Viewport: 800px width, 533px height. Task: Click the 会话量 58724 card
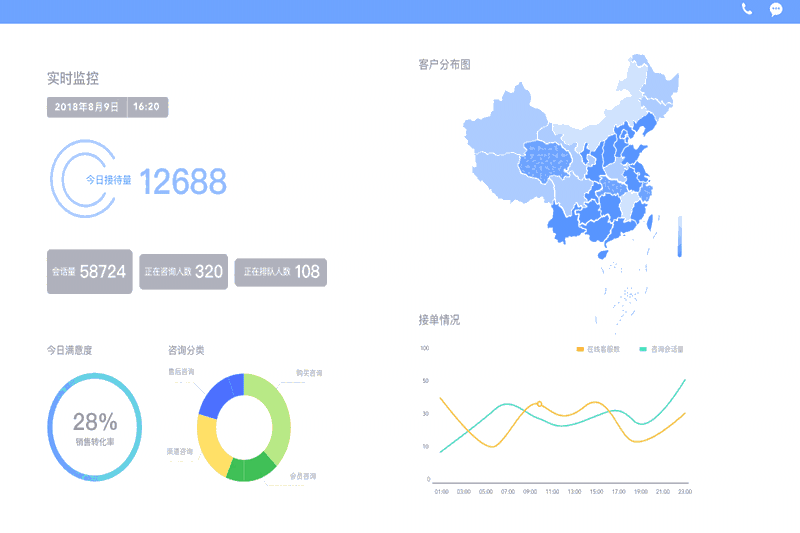click(90, 271)
